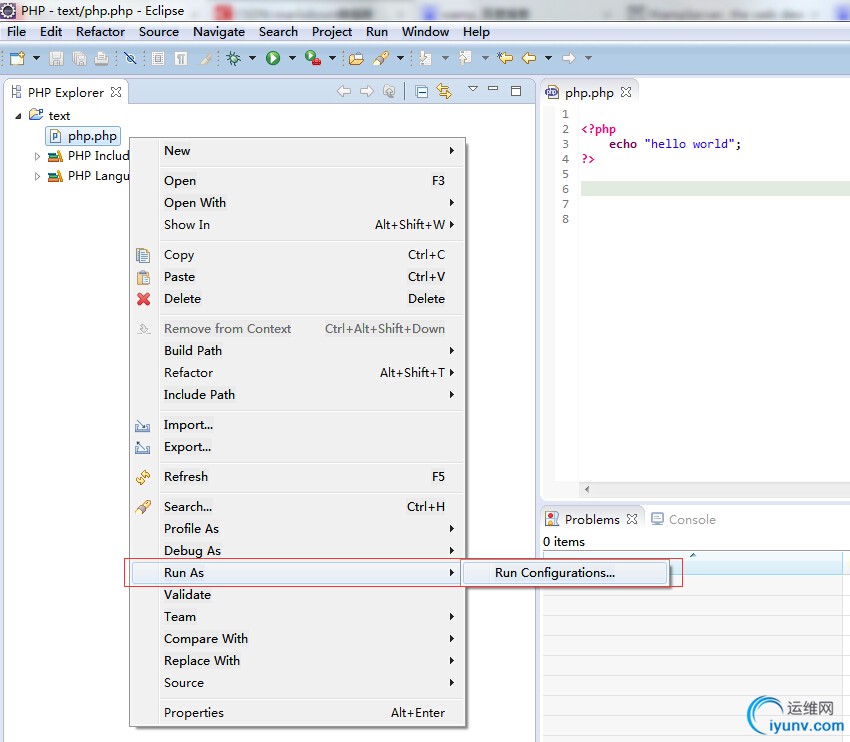Click Collapse All icon in PHP Explorer

point(422,92)
